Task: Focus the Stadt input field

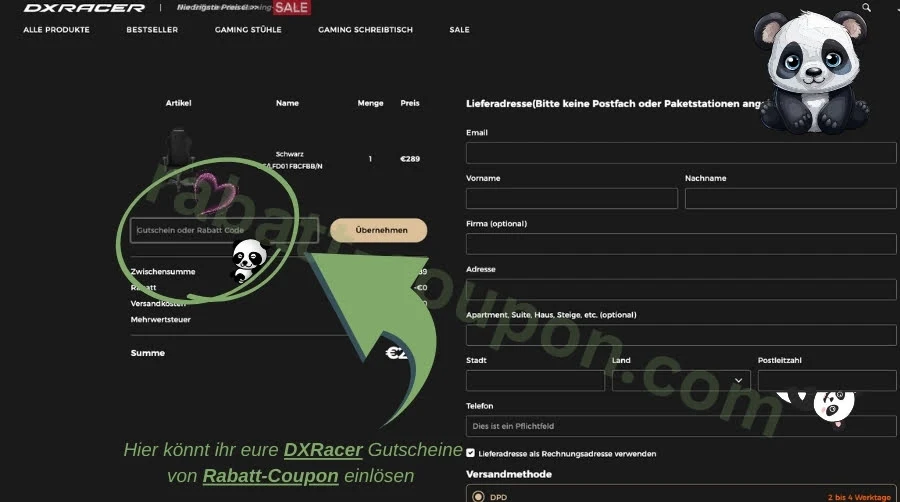Action: tap(536, 380)
